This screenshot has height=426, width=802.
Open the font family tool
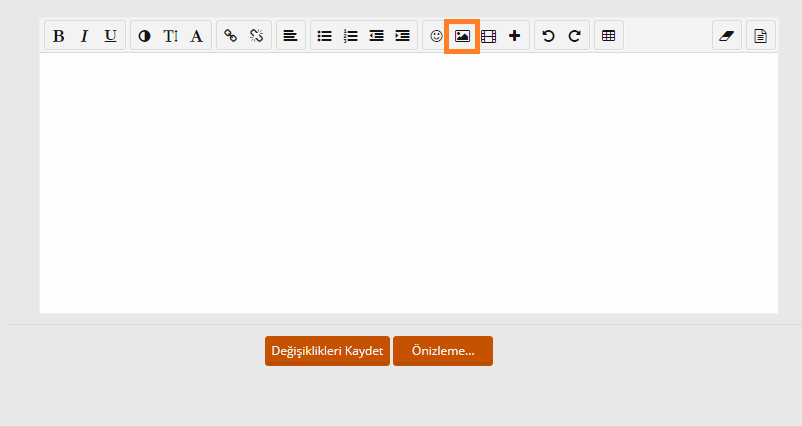point(196,36)
